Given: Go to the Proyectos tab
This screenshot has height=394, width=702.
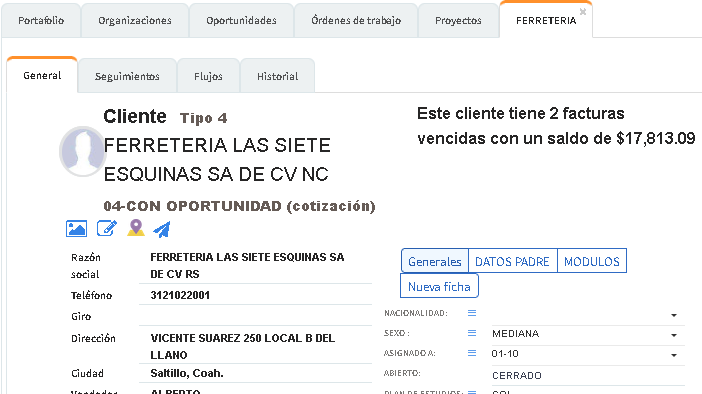Looking at the screenshot, I should click(x=458, y=21).
